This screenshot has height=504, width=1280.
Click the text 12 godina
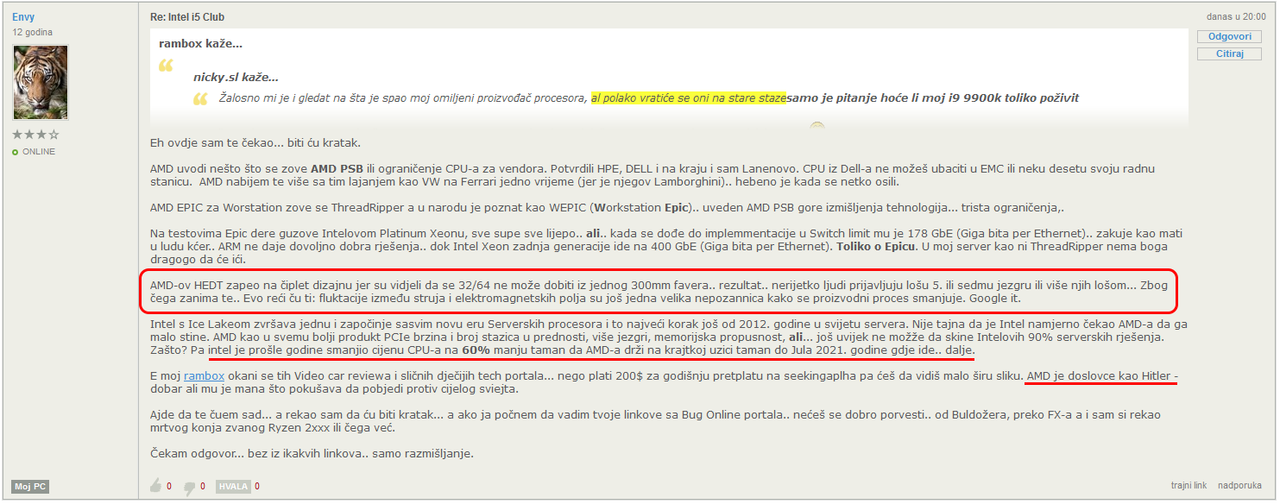point(32,32)
